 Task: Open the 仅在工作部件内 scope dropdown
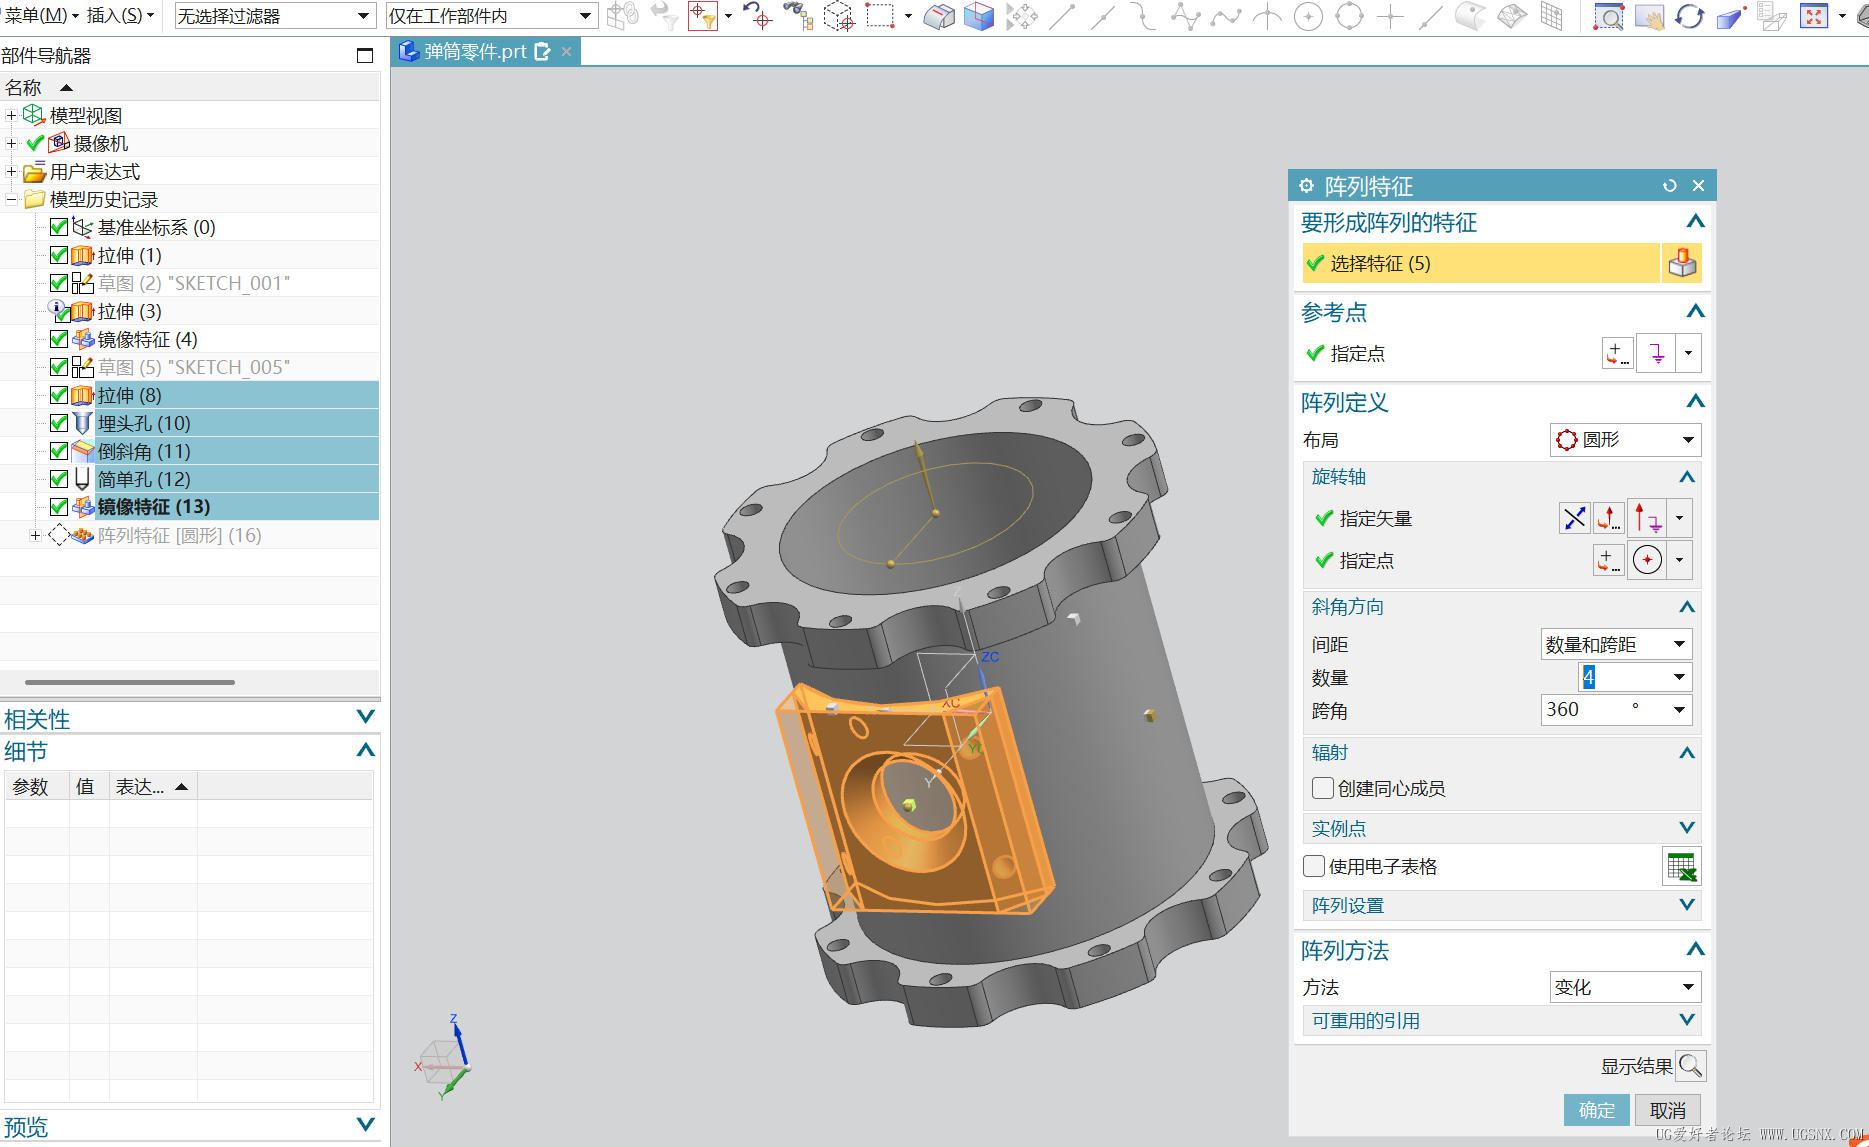(492, 16)
